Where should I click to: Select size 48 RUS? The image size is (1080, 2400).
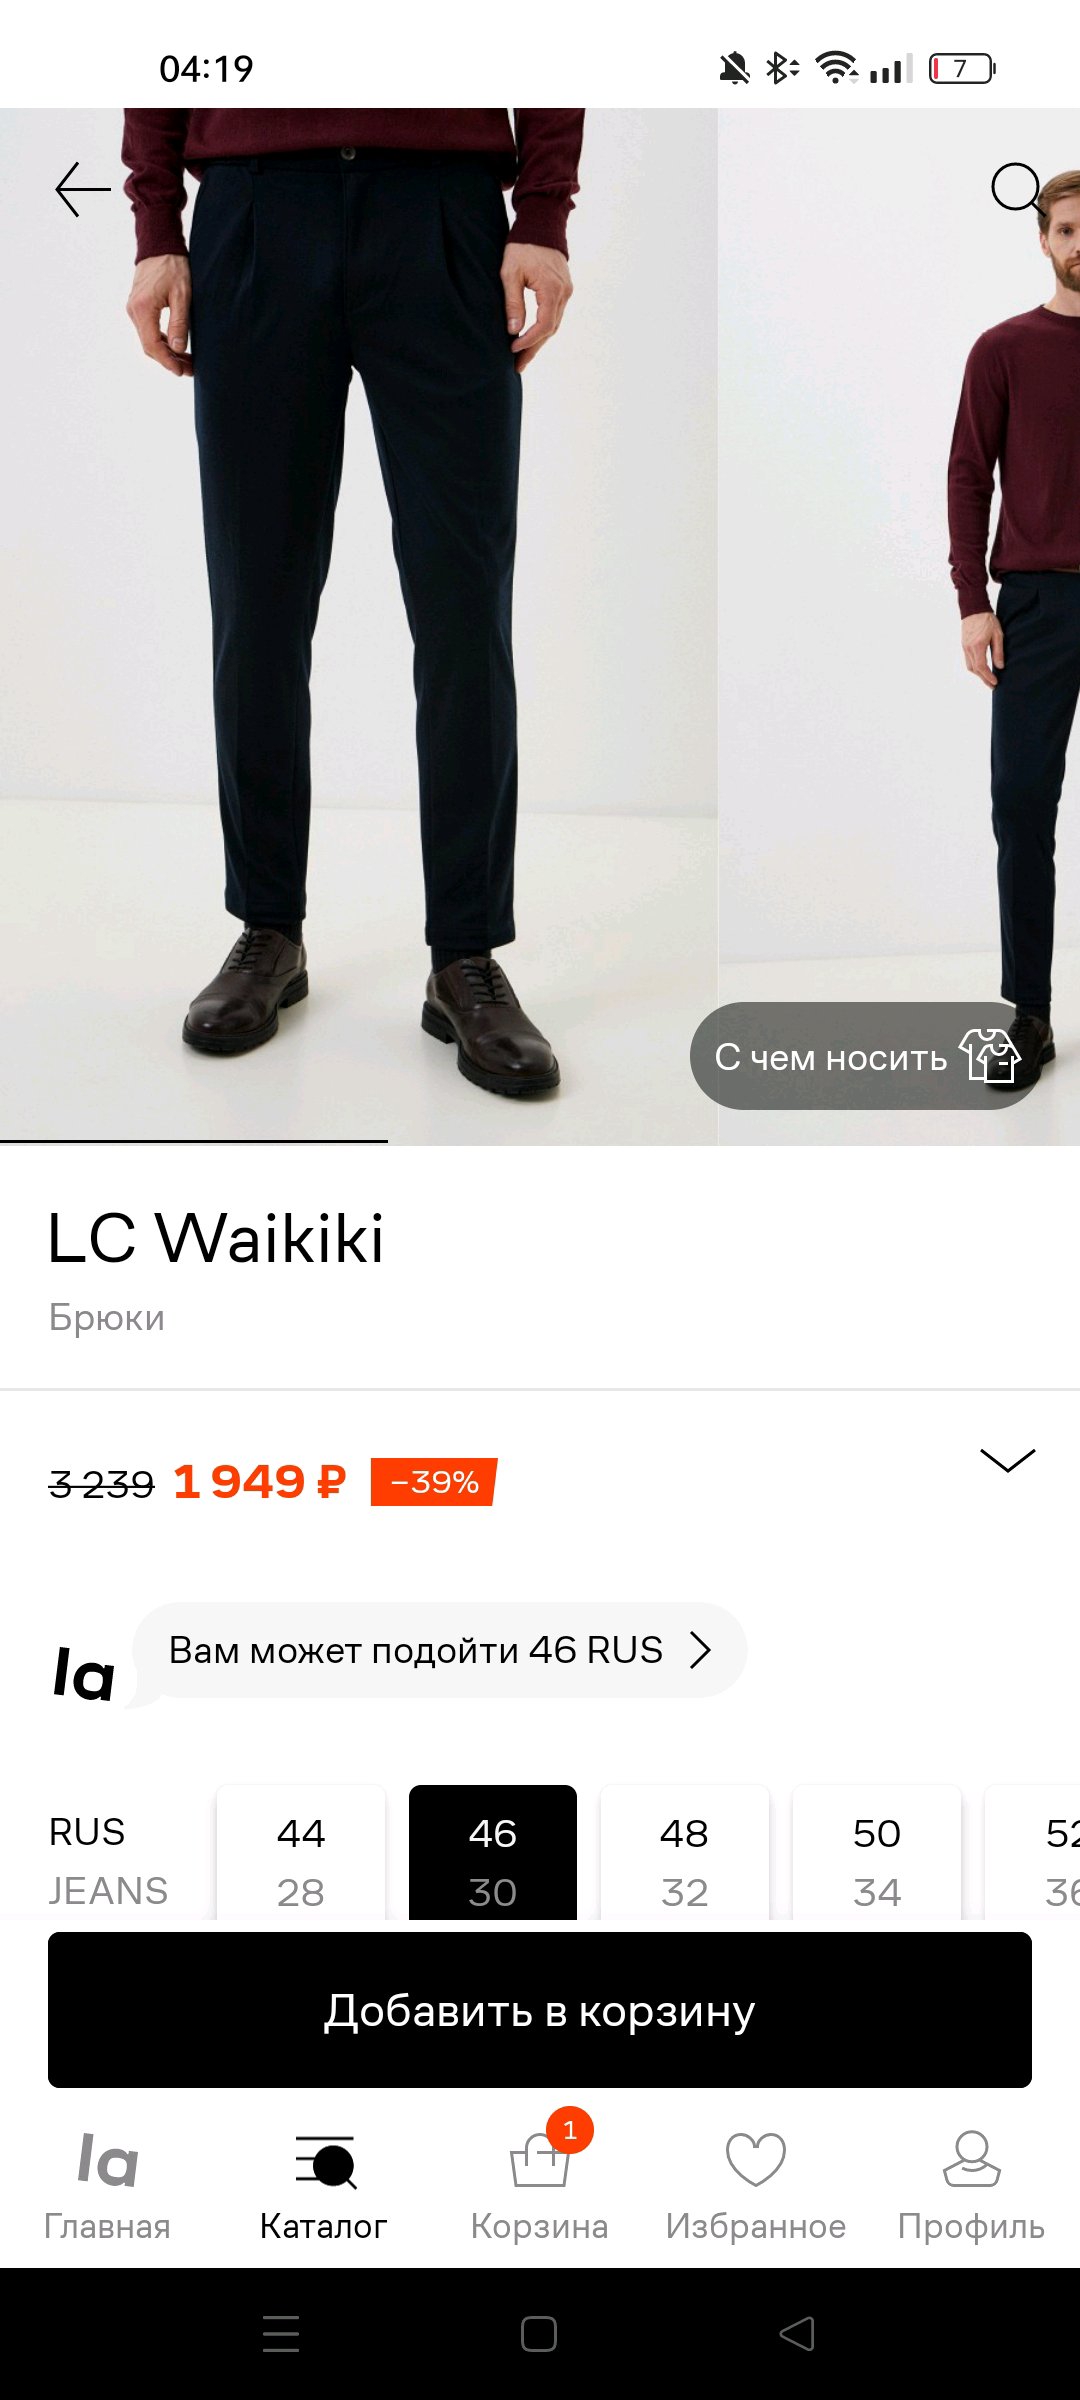[x=685, y=1853]
